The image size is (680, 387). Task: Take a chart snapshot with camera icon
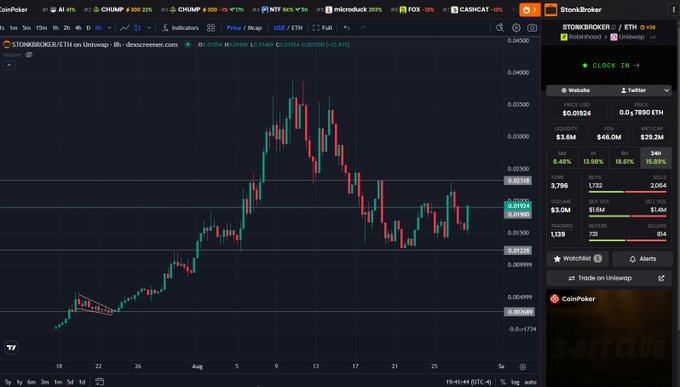pos(532,28)
